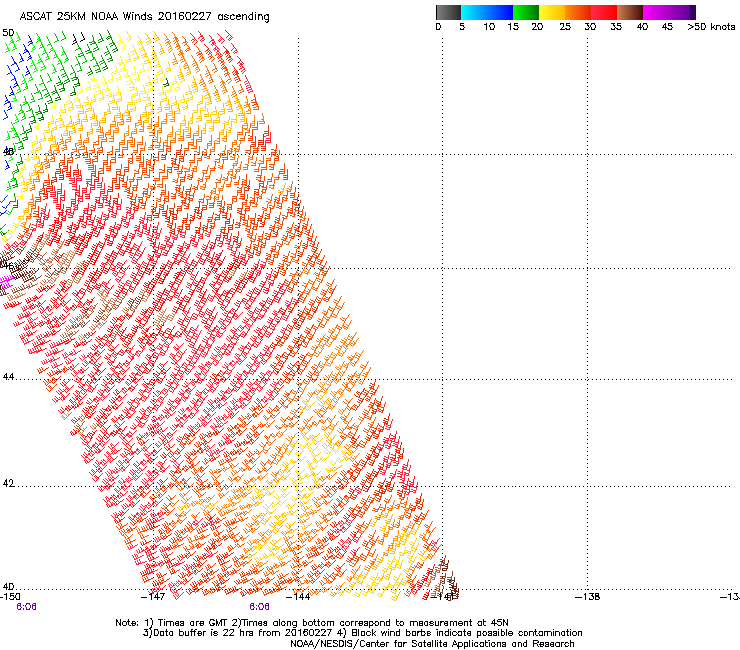740x650 pixels.
Task: Click the purple time stamp left of -144
Action: click(260, 607)
